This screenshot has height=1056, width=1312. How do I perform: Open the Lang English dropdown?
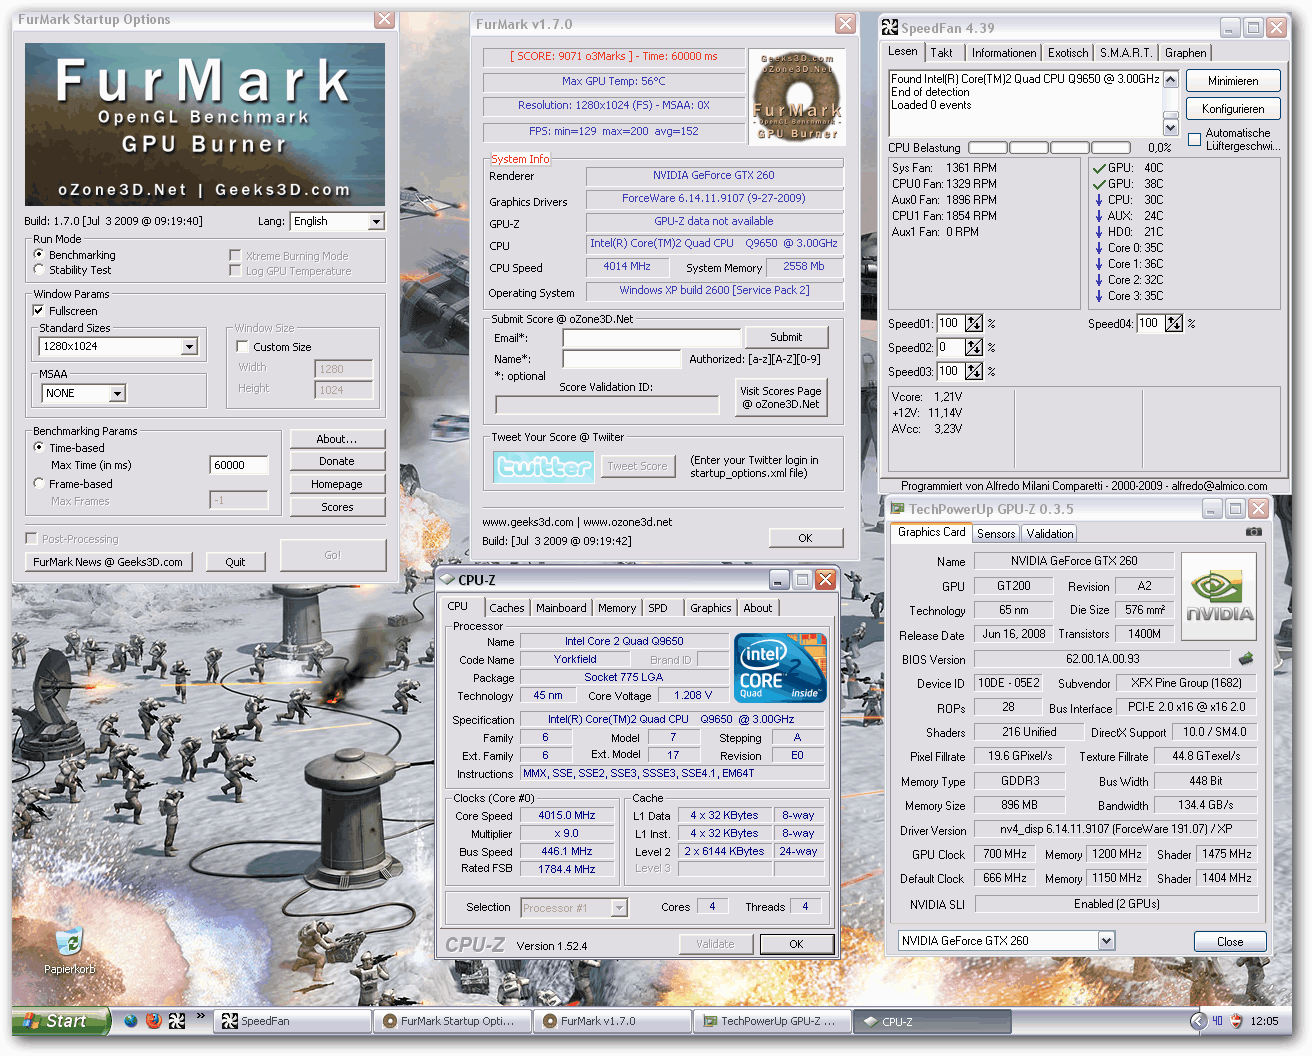click(376, 222)
